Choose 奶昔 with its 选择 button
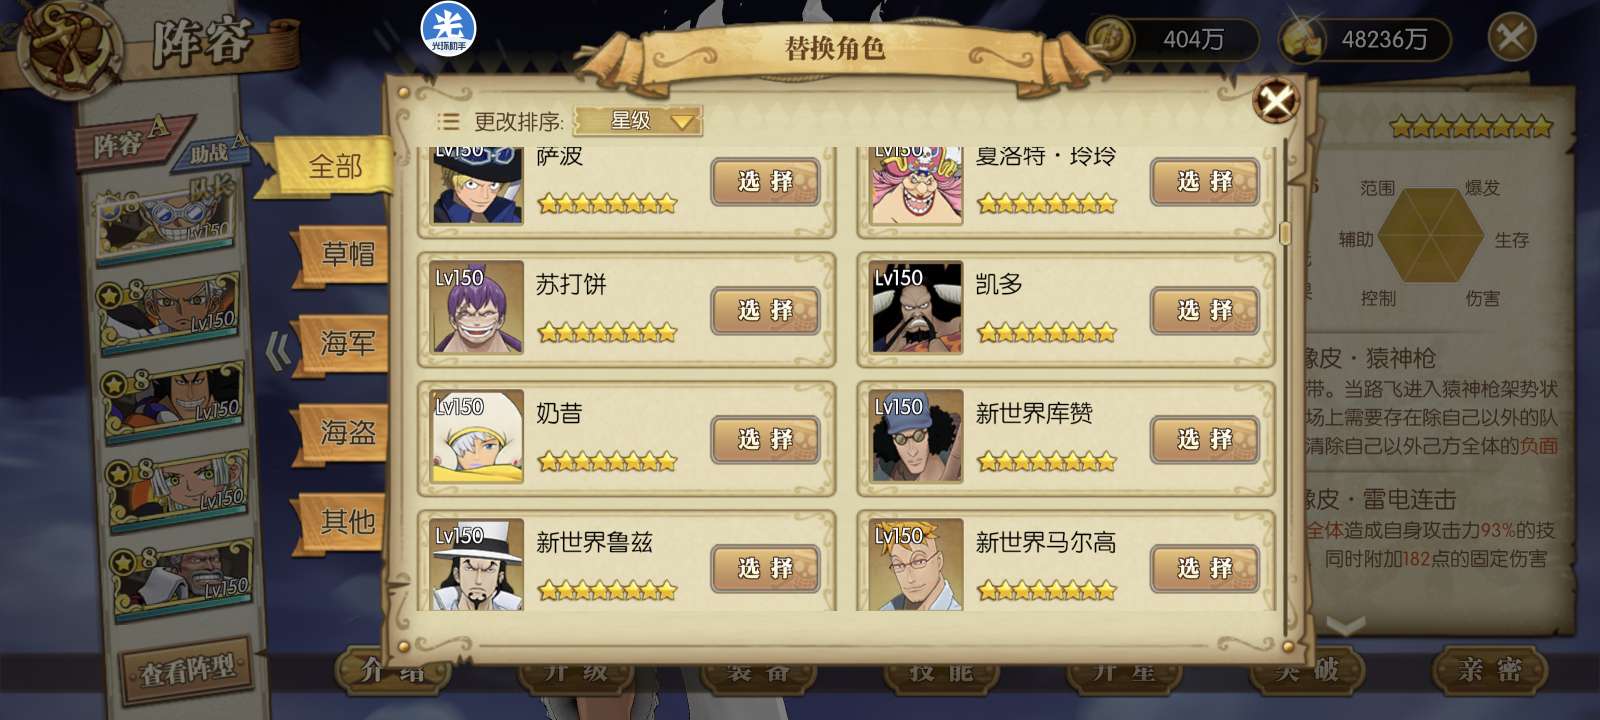The height and width of the screenshot is (720, 1600). pyautogui.click(x=765, y=439)
